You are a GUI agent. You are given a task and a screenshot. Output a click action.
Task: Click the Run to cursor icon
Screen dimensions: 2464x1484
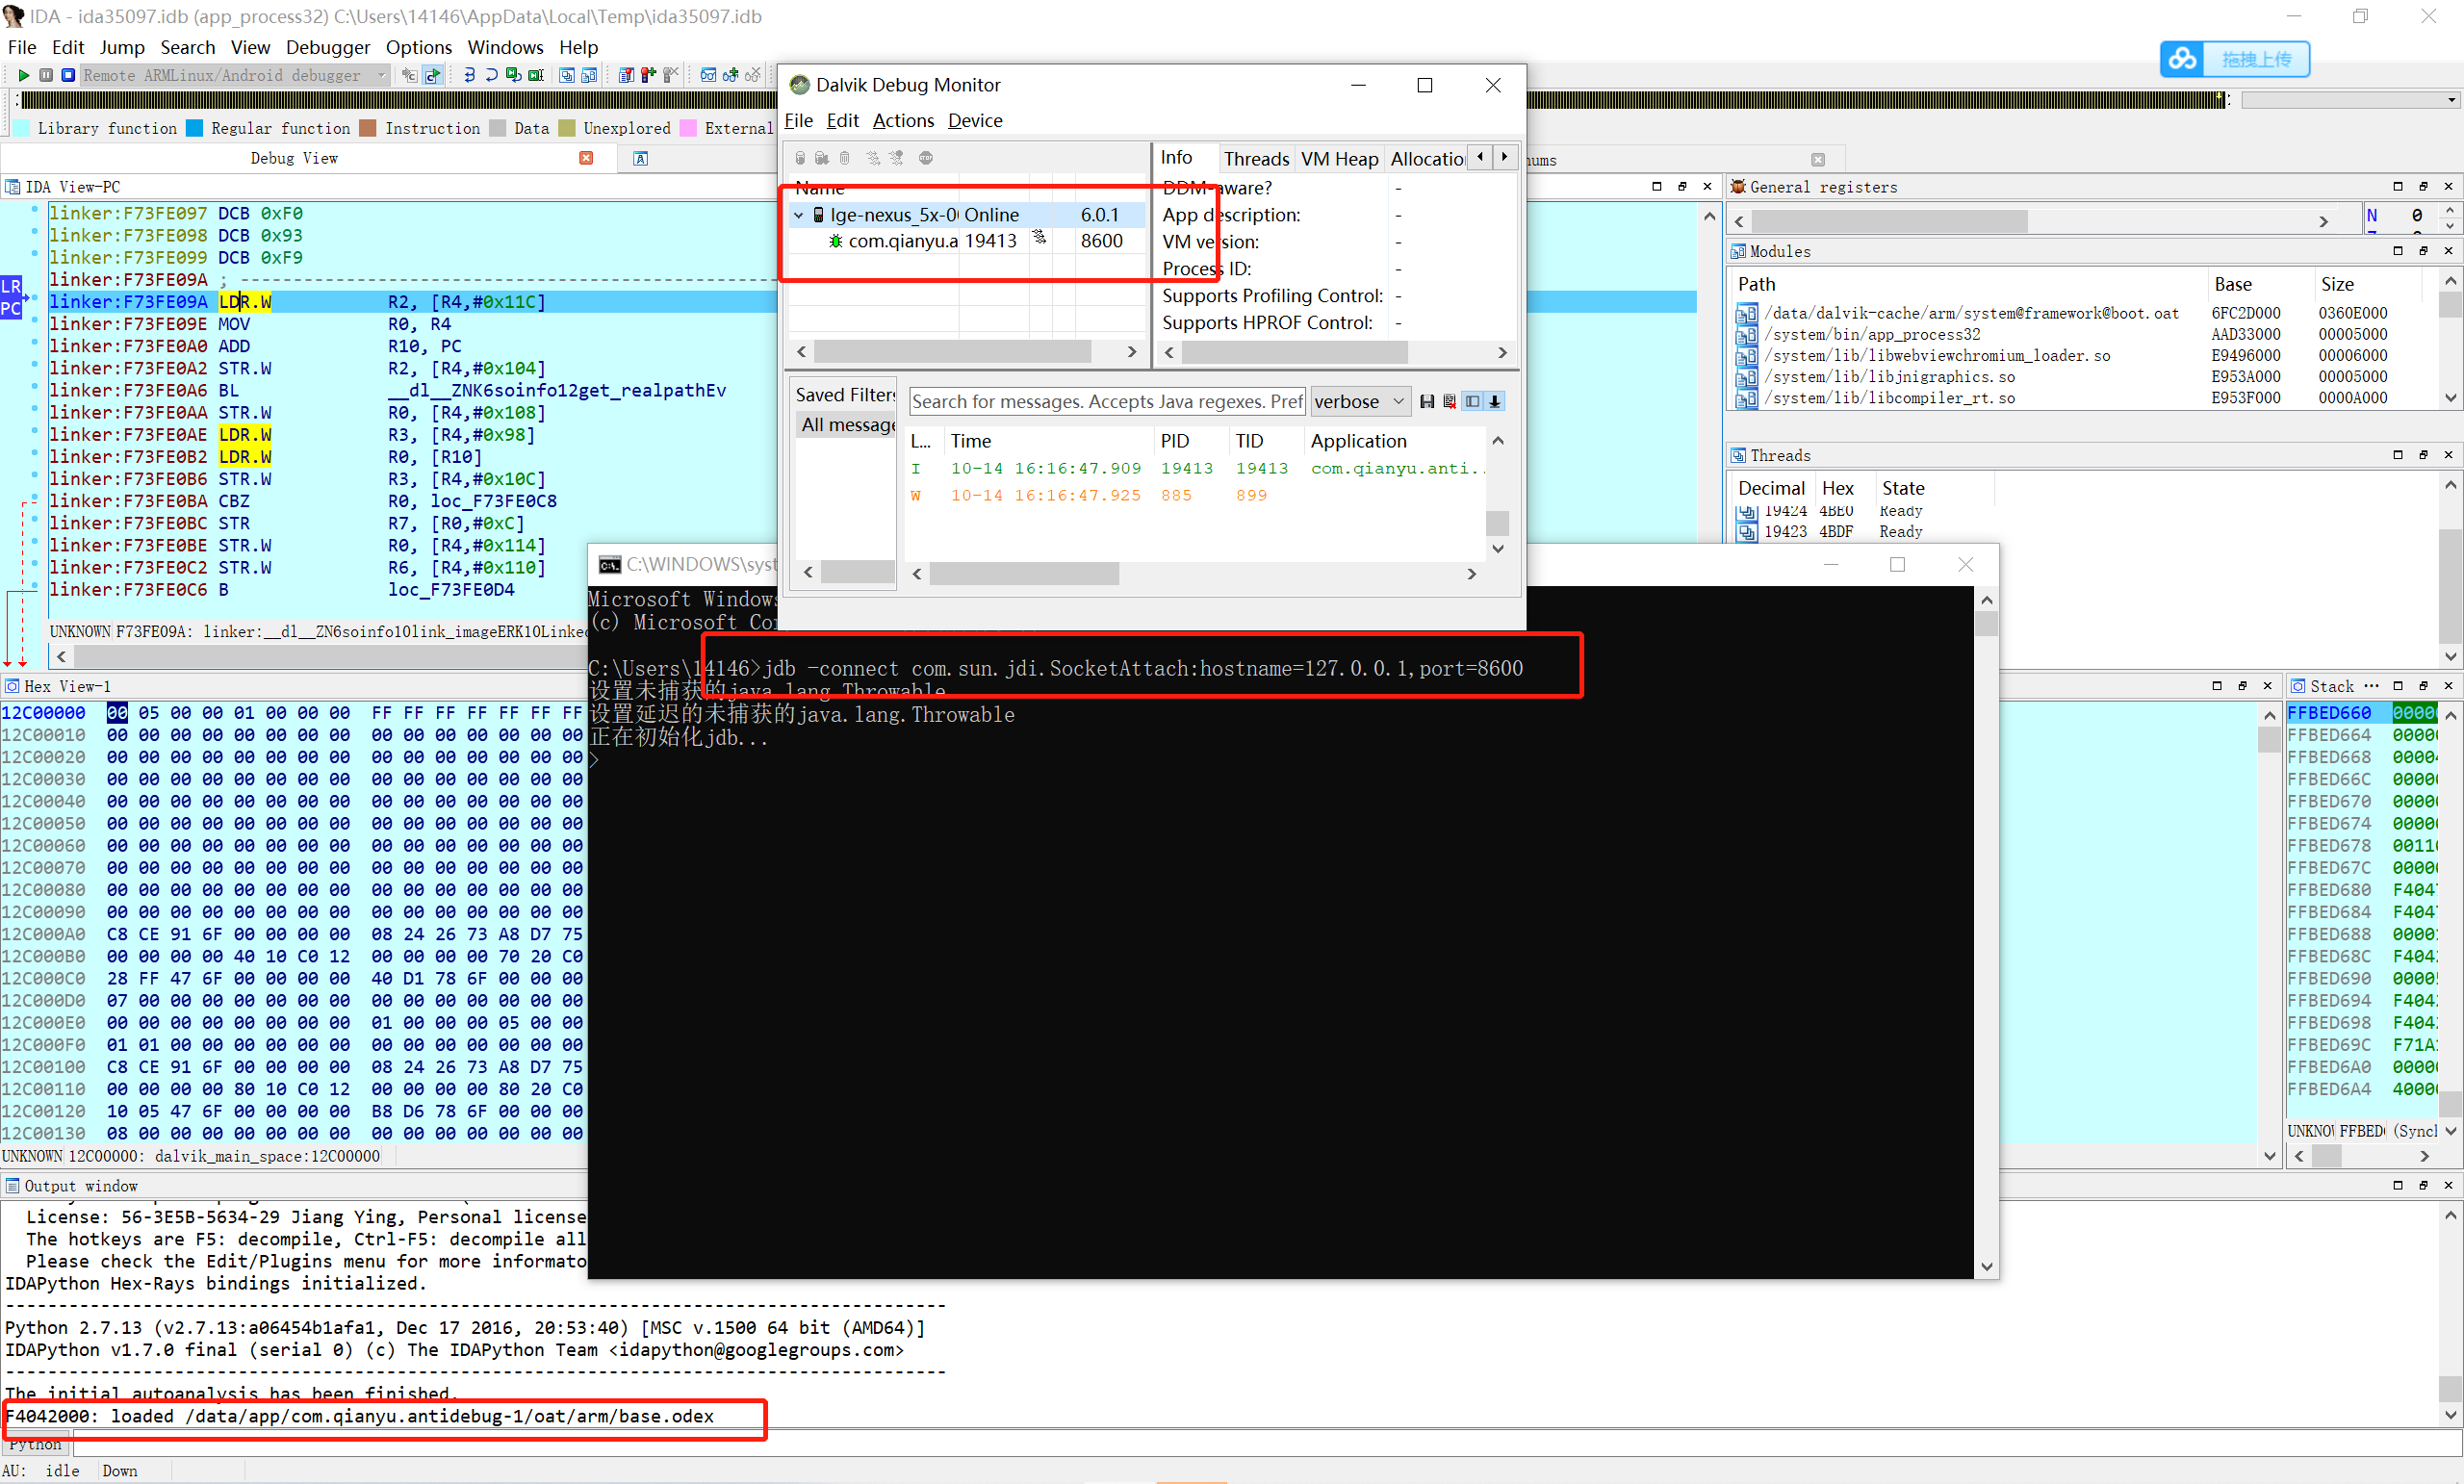click(x=536, y=75)
